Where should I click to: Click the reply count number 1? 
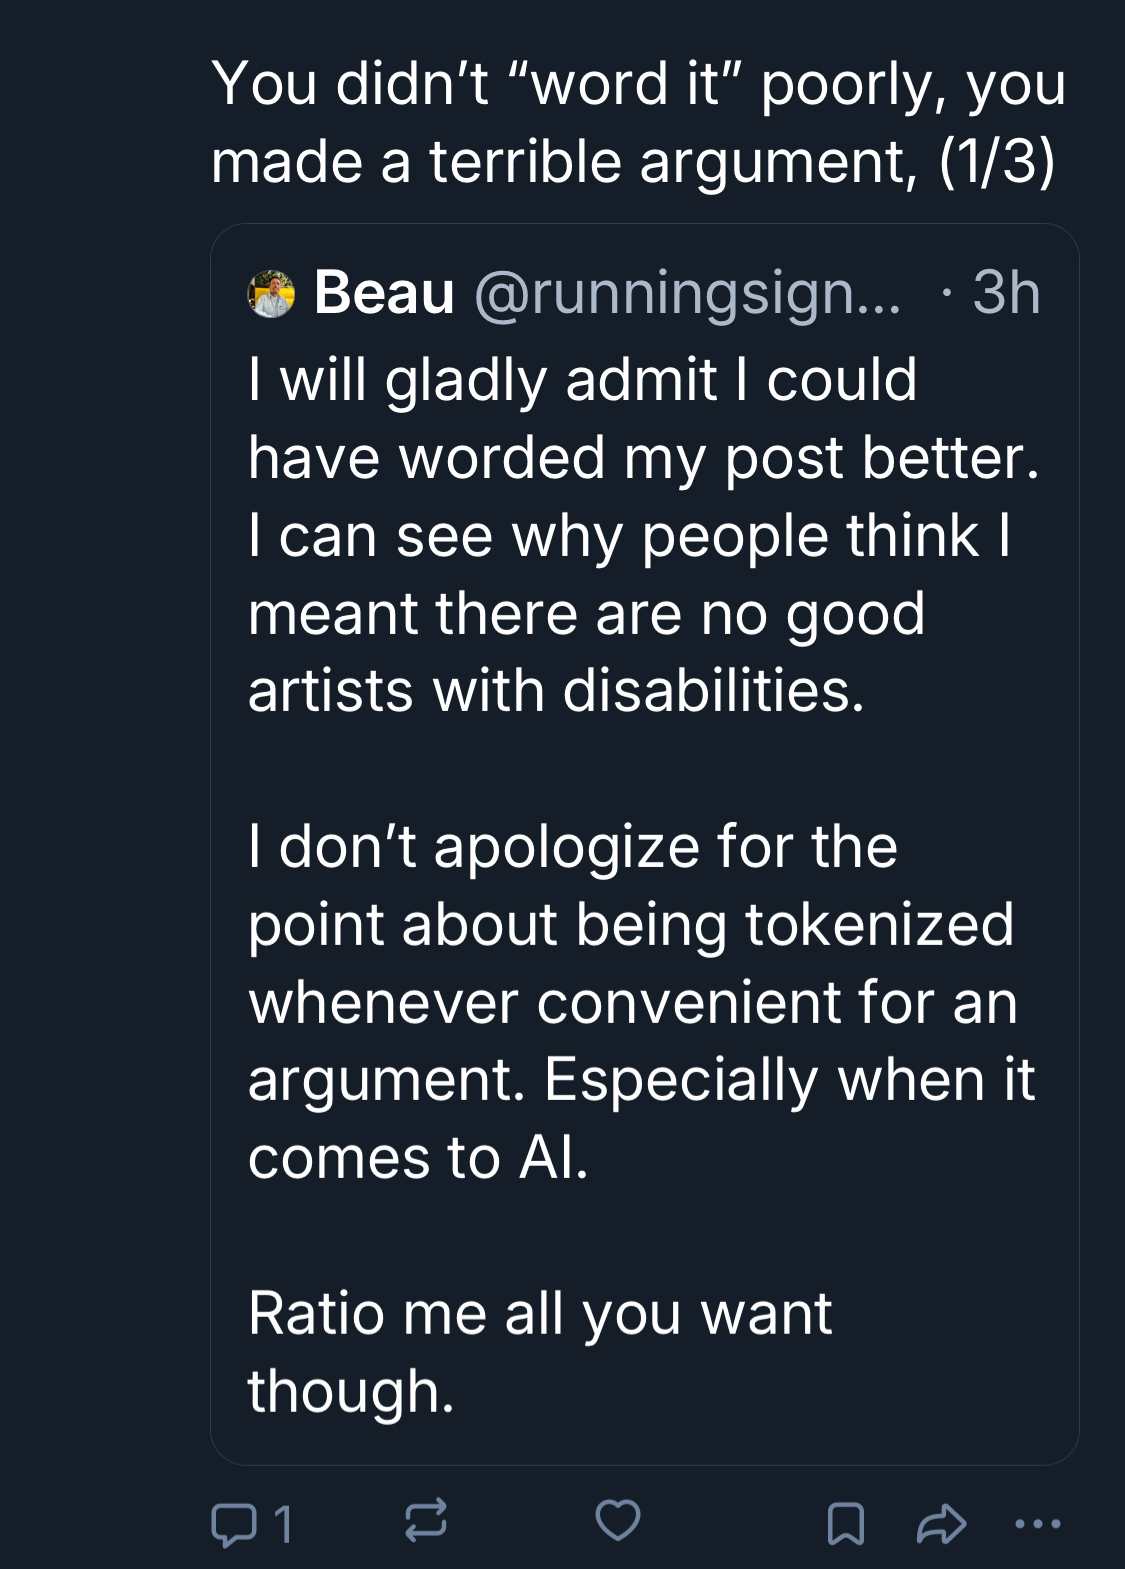[x=283, y=1525]
